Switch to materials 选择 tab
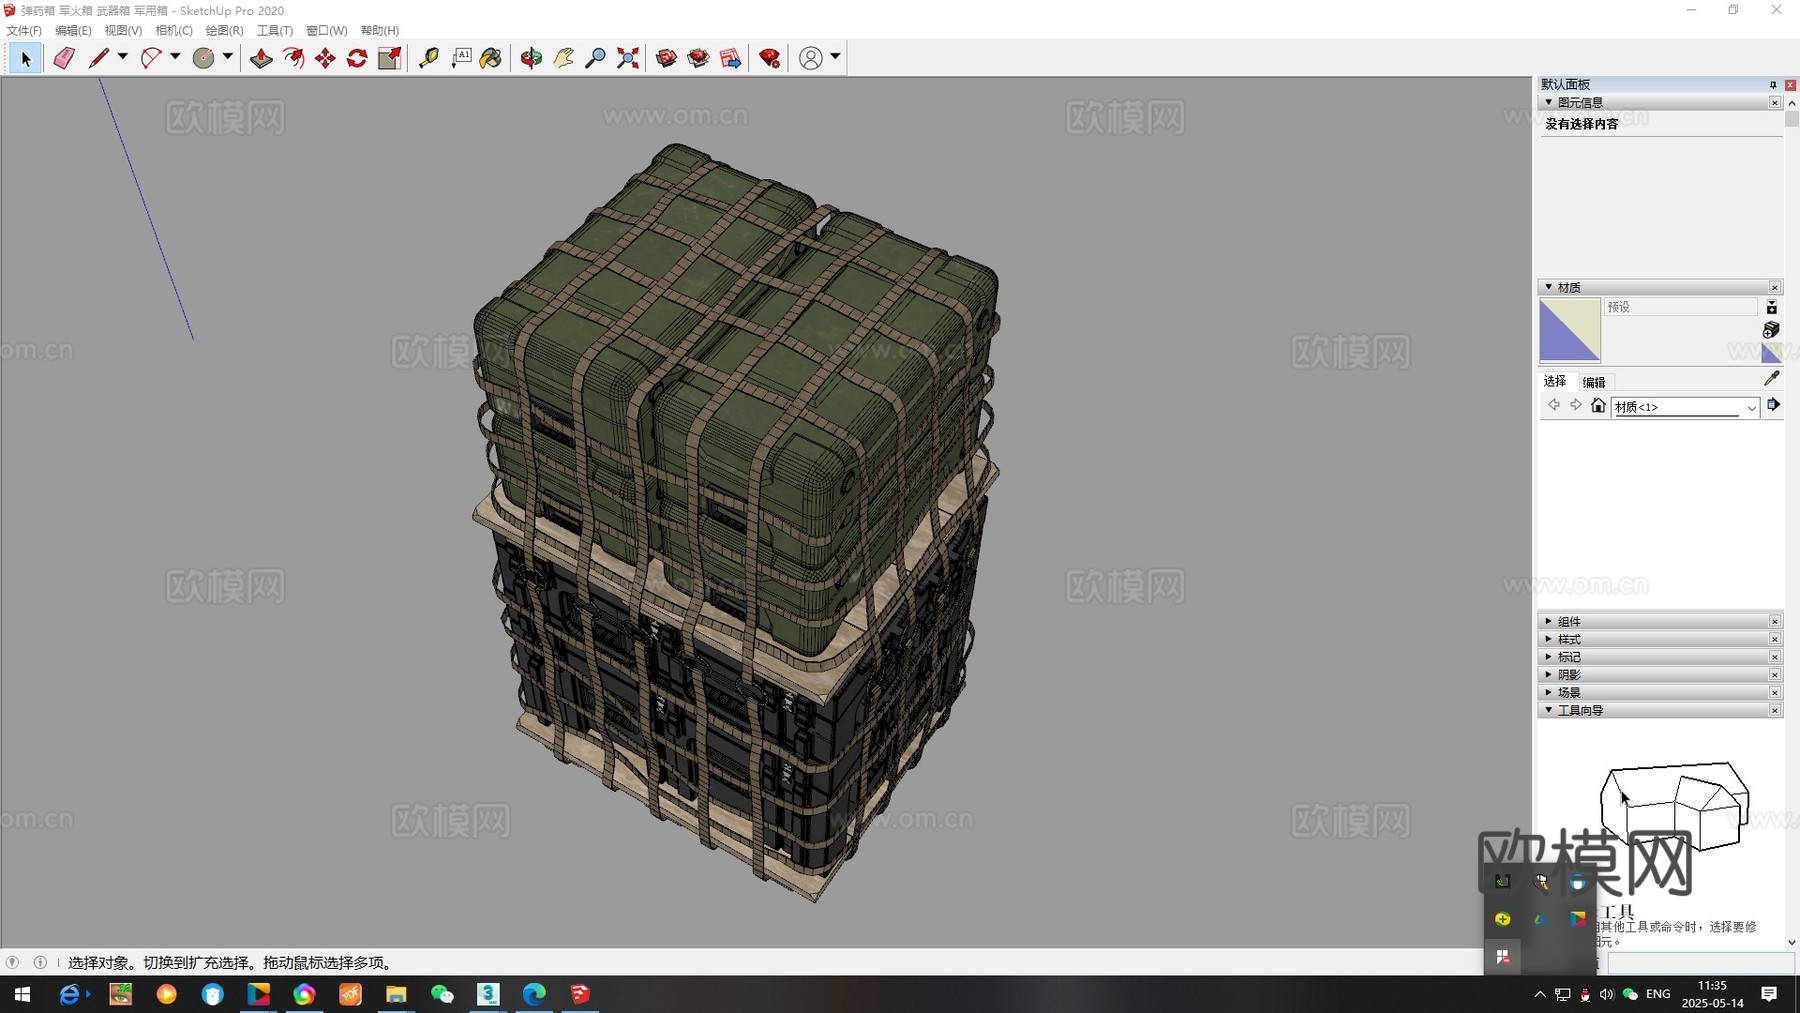1800x1013 pixels. (1555, 381)
